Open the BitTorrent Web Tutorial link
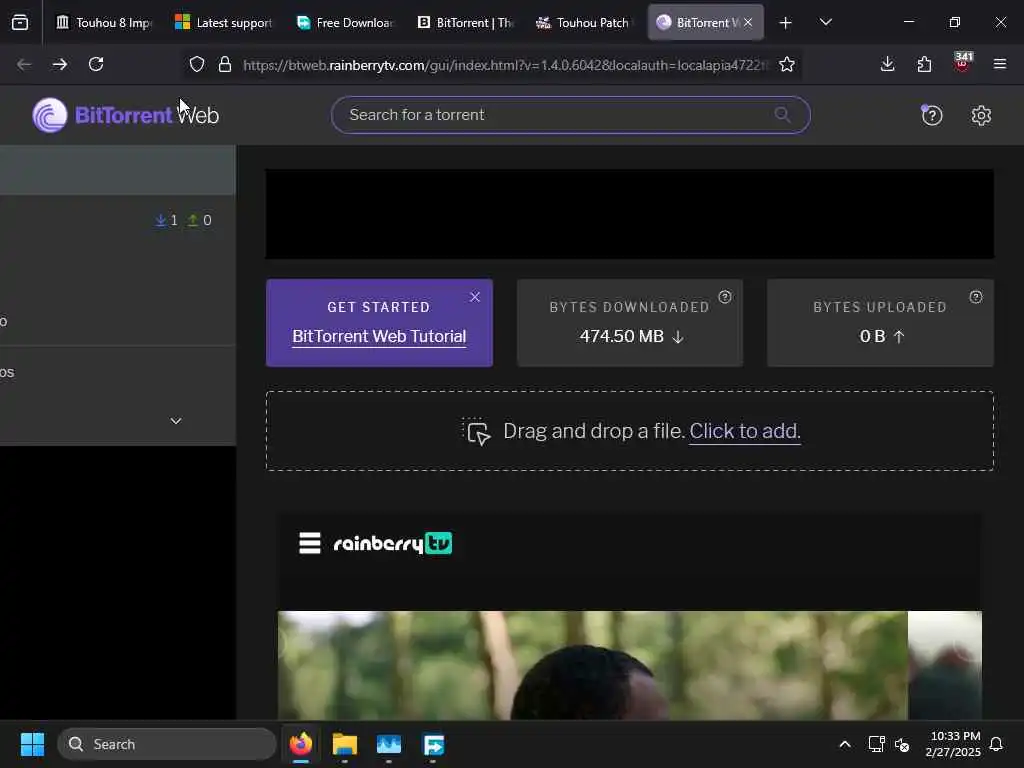 coord(379,336)
